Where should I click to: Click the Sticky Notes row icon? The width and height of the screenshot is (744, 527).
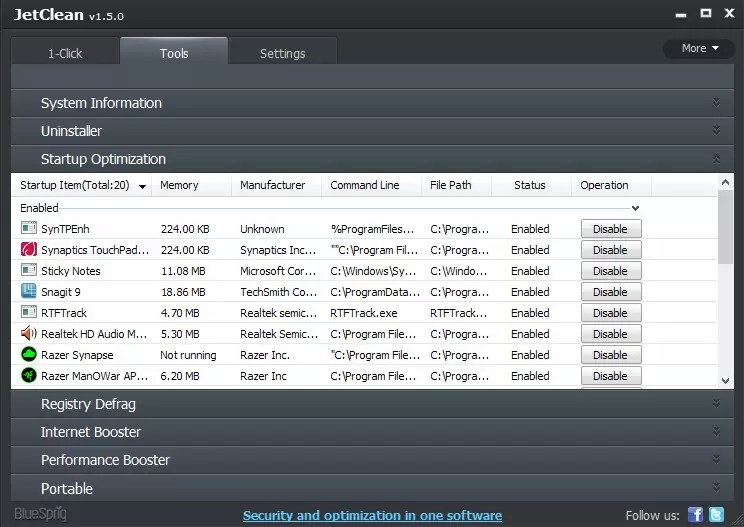(x=28, y=270)
